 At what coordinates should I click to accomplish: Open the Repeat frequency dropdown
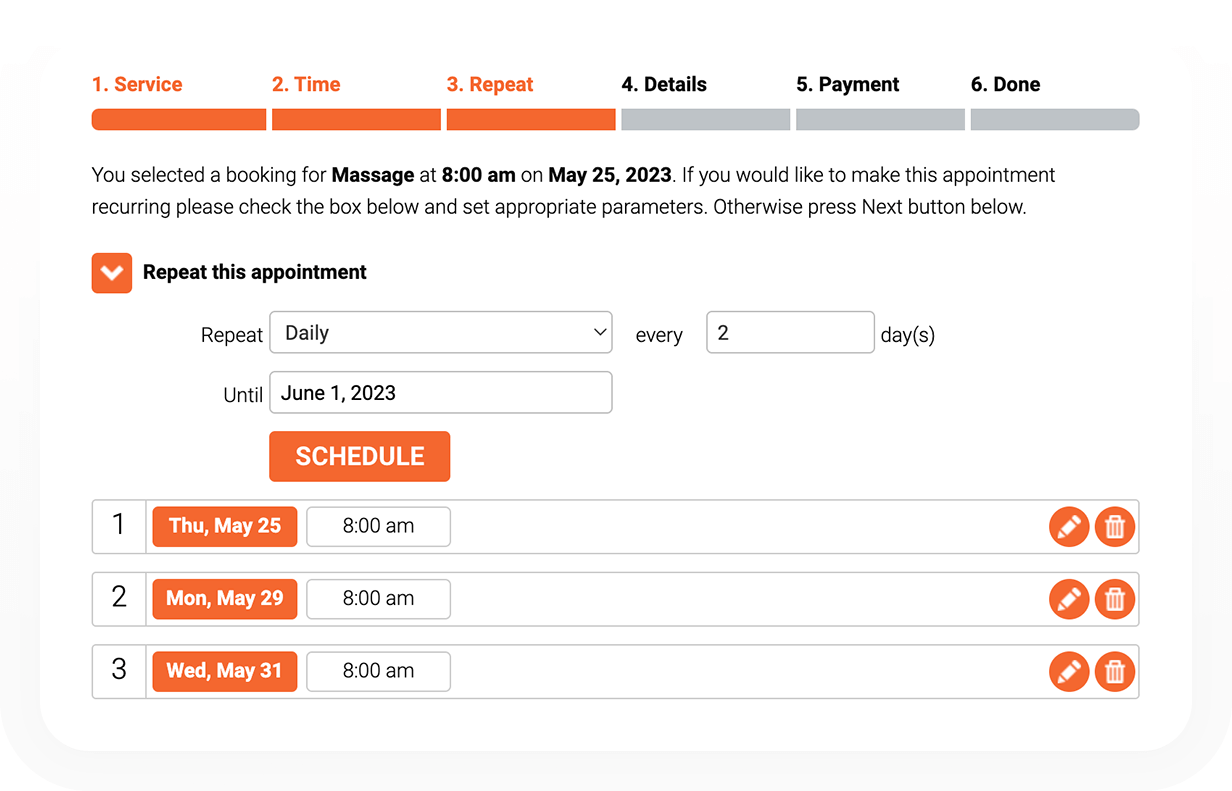pos(441,333)
